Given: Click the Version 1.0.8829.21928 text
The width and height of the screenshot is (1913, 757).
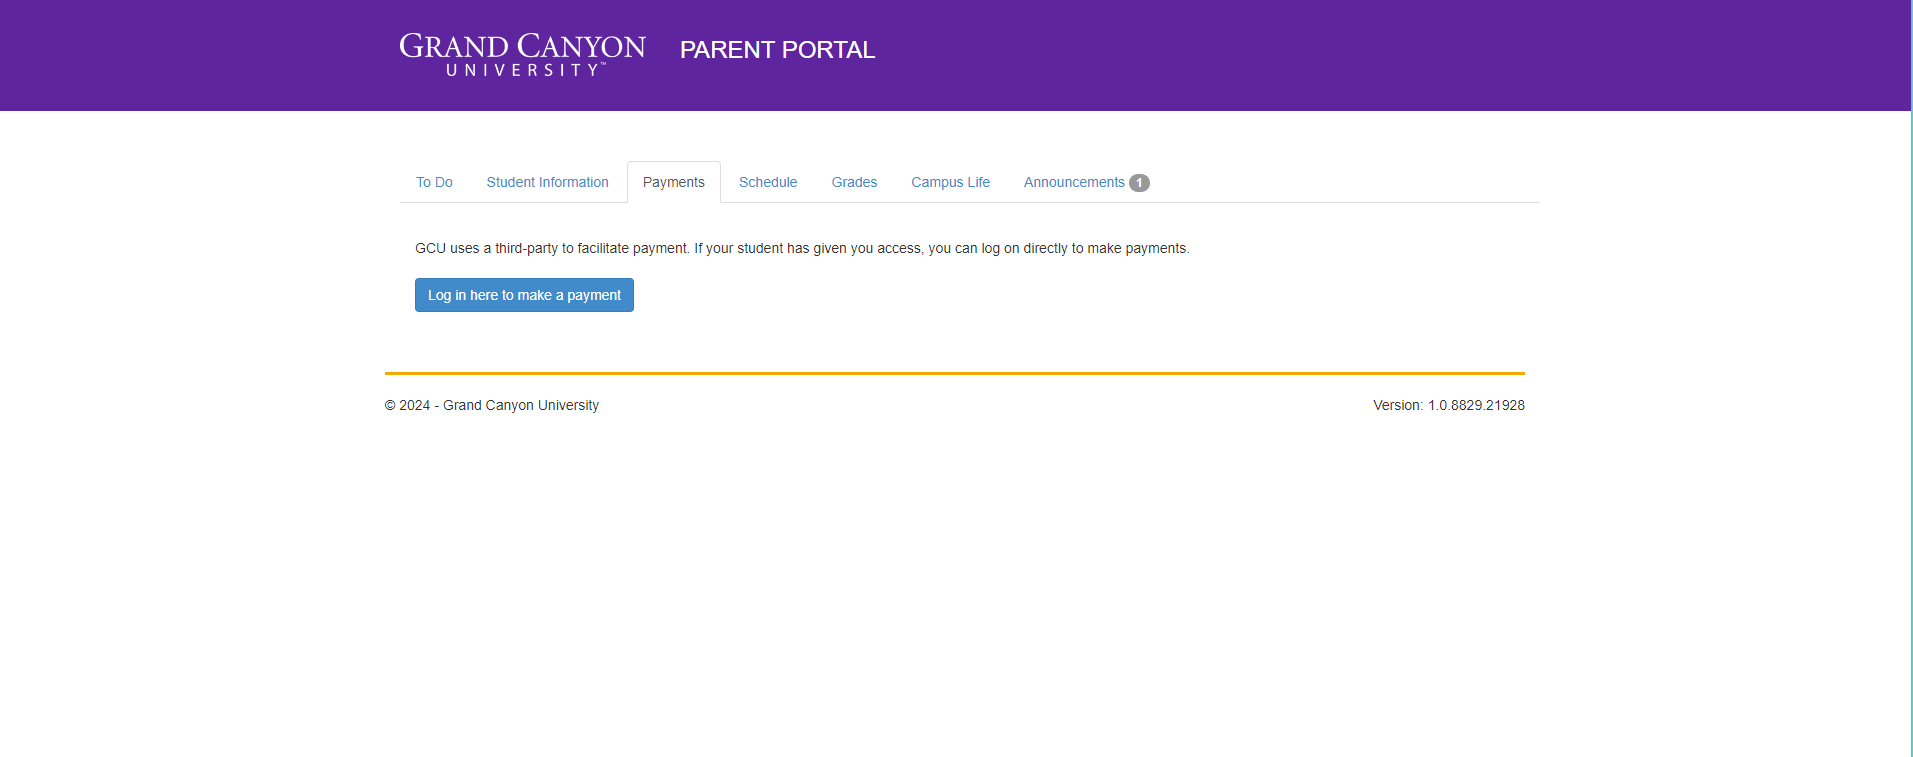Looking at the screenshot, I should (x=1448, y=405).
